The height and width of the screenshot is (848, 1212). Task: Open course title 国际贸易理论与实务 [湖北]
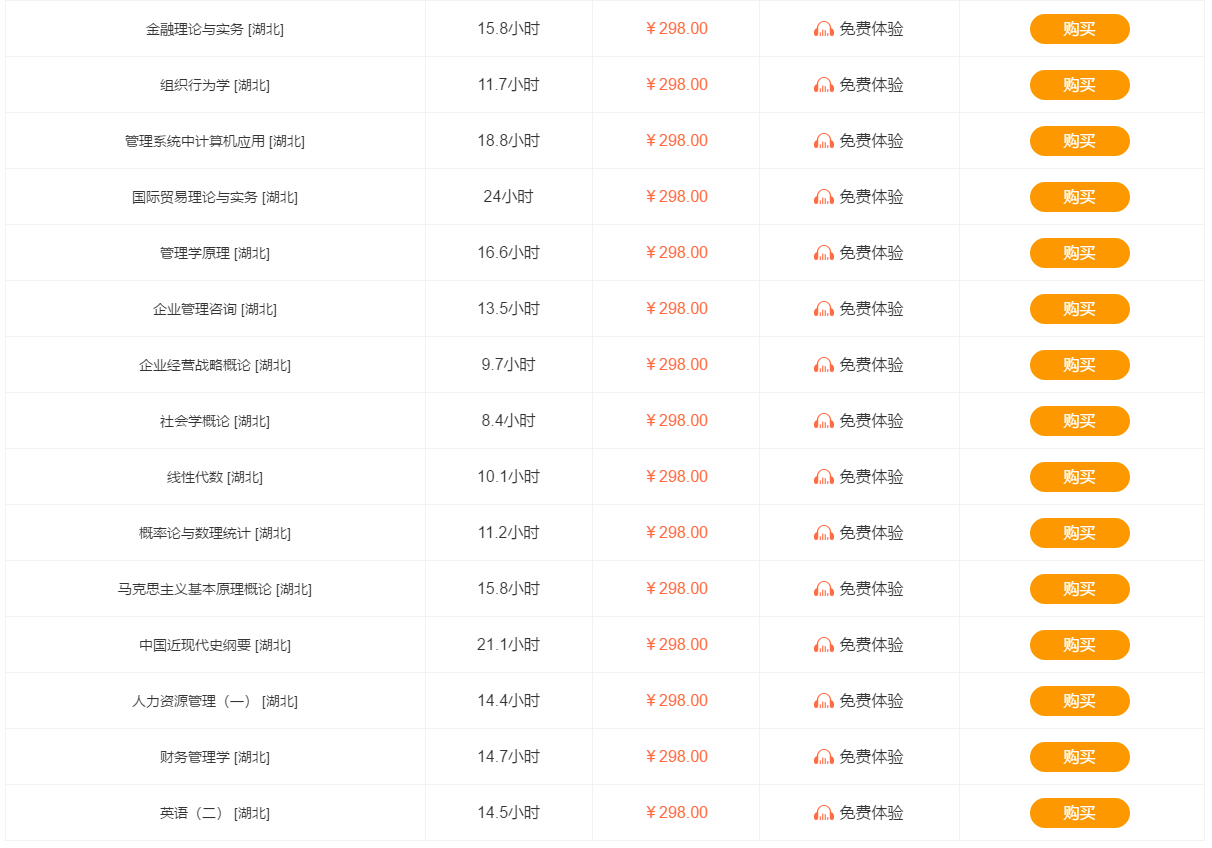214,197
